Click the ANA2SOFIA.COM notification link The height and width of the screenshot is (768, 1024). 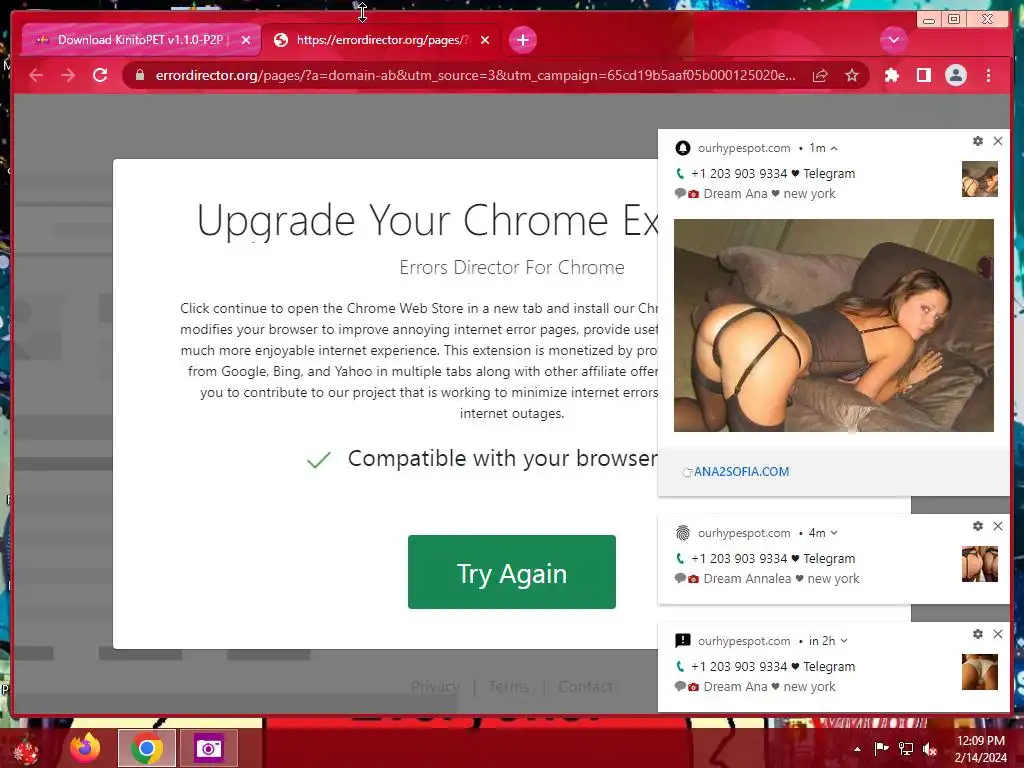(x=741, y=472)
